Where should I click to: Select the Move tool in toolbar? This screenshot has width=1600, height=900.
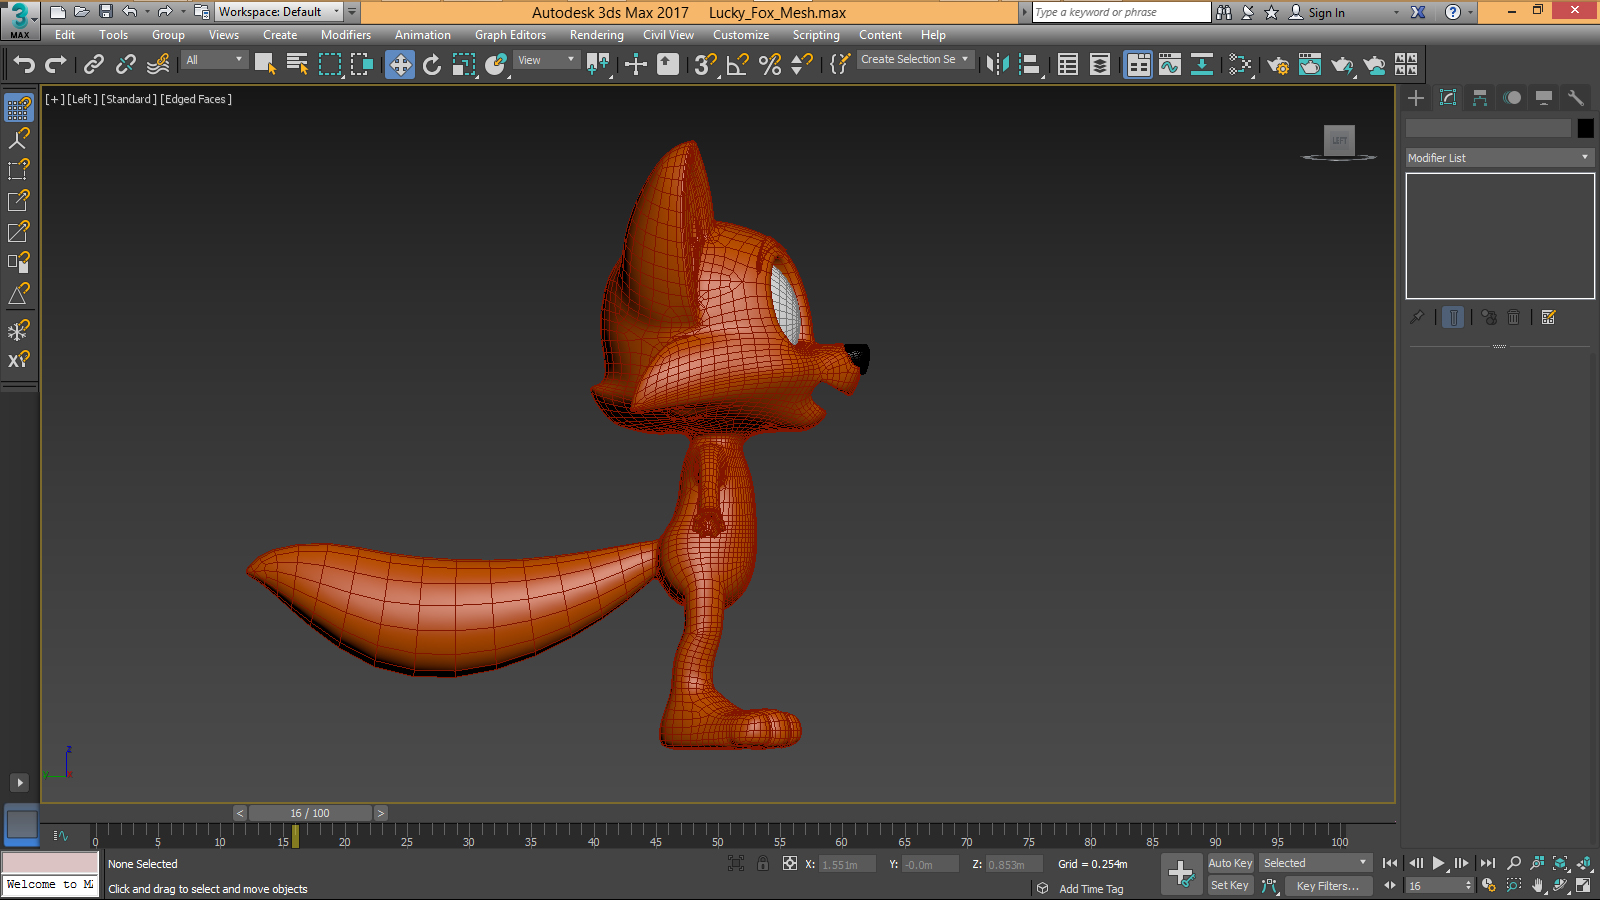click(x=400, y=65)
